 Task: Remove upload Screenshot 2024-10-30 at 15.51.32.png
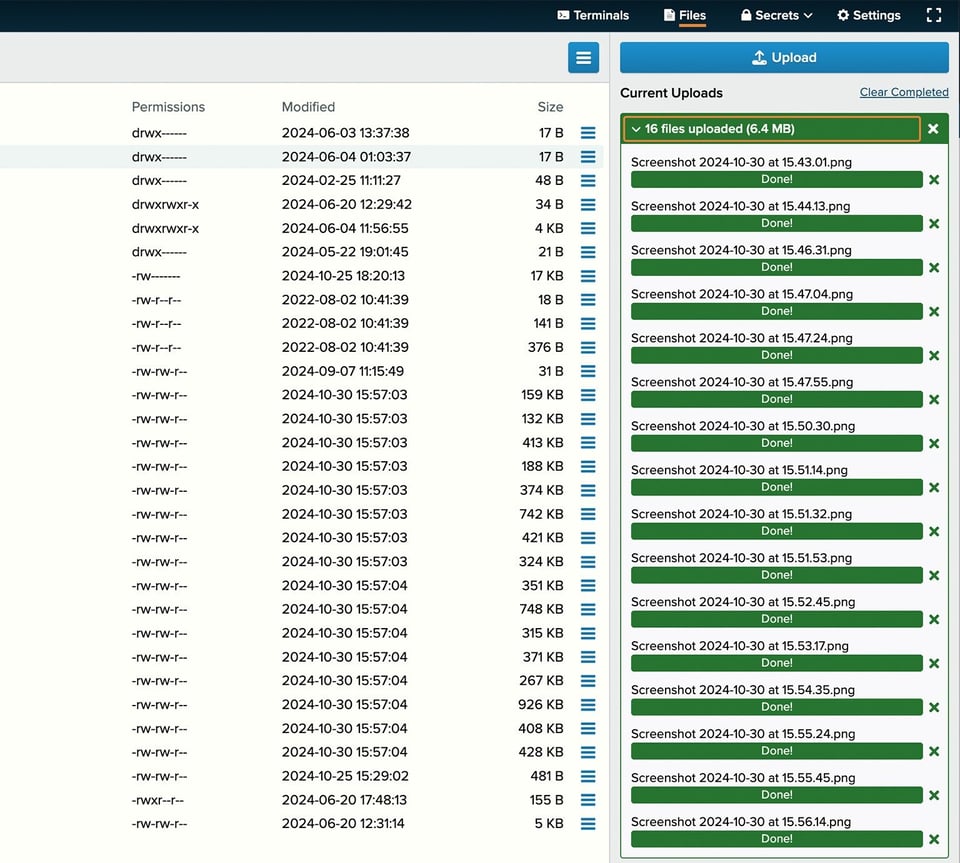coord(934,531)
